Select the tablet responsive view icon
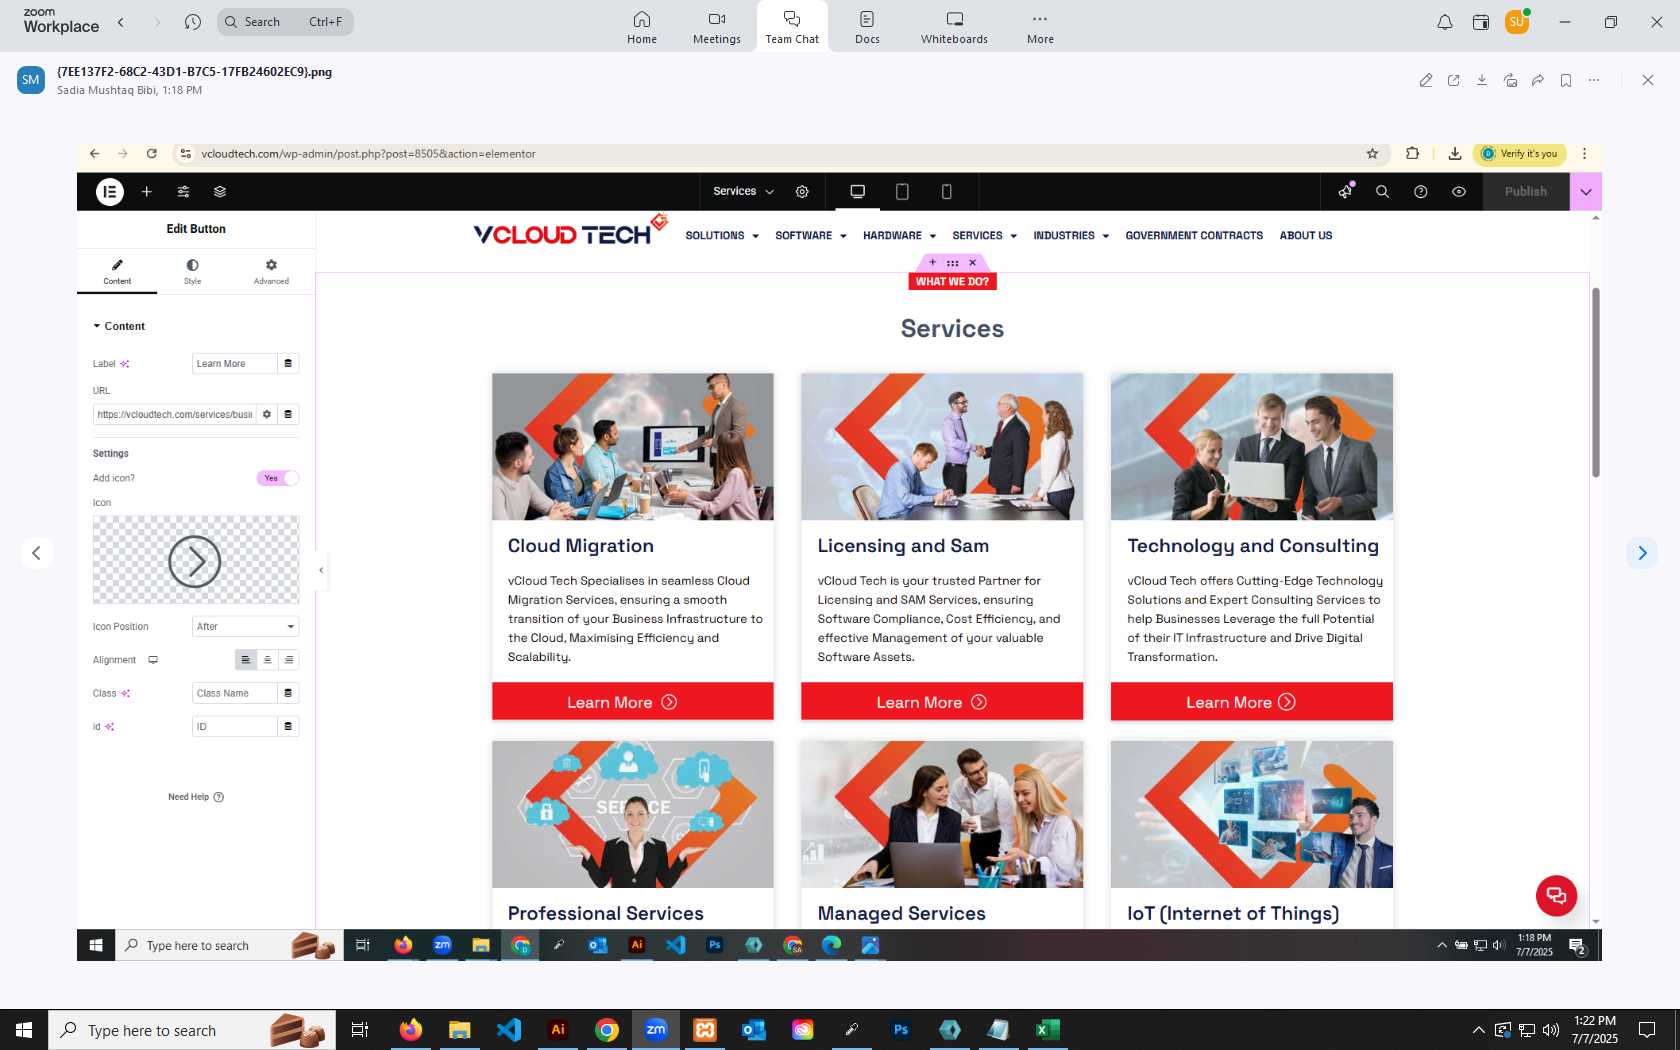The height and width of the screenshot is (1050, 1680). click(902, 191)
